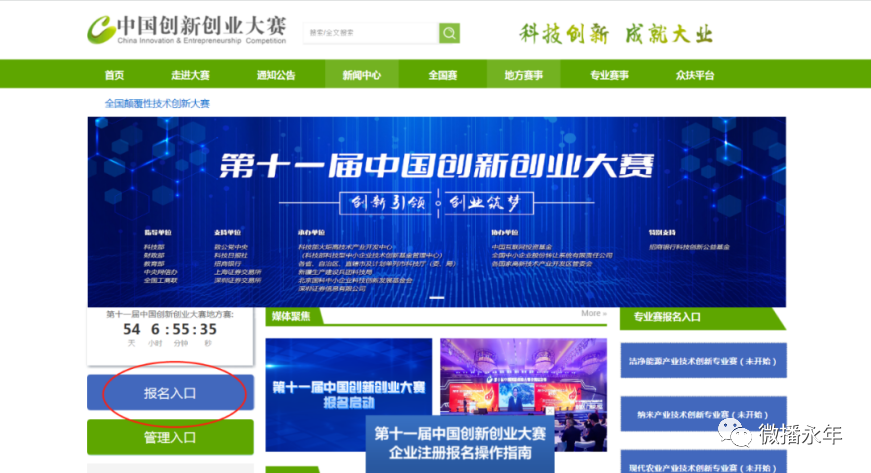Open 现代农业产业技术创新专业赛 entry
This screenshot has height=473, width=871.
coord(703,462)
